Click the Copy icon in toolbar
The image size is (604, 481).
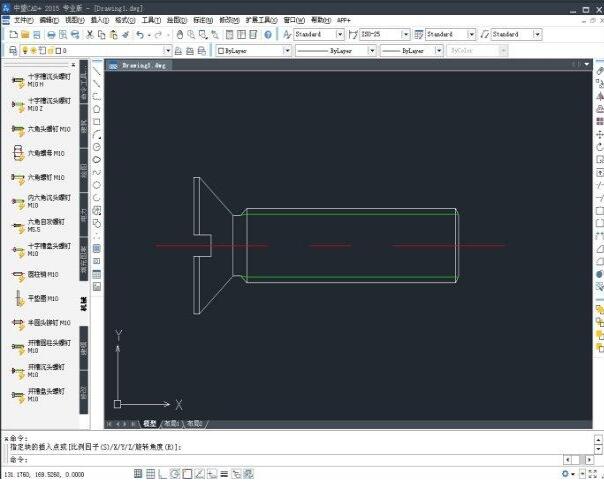pos(102,35)
